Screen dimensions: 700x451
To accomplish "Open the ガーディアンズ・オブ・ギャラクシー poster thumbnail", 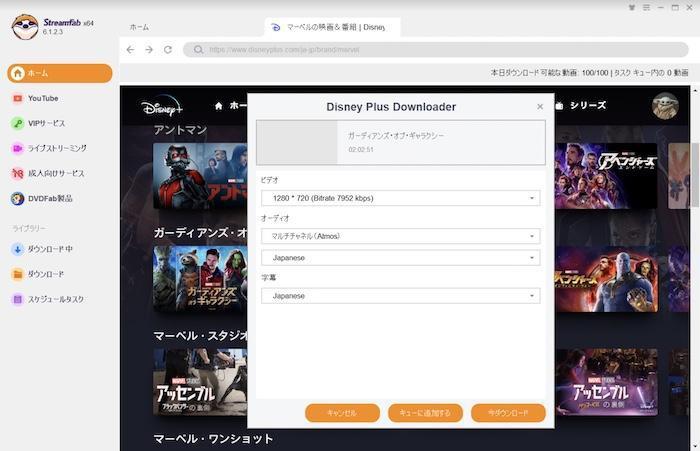I will [x=200, y=278].
